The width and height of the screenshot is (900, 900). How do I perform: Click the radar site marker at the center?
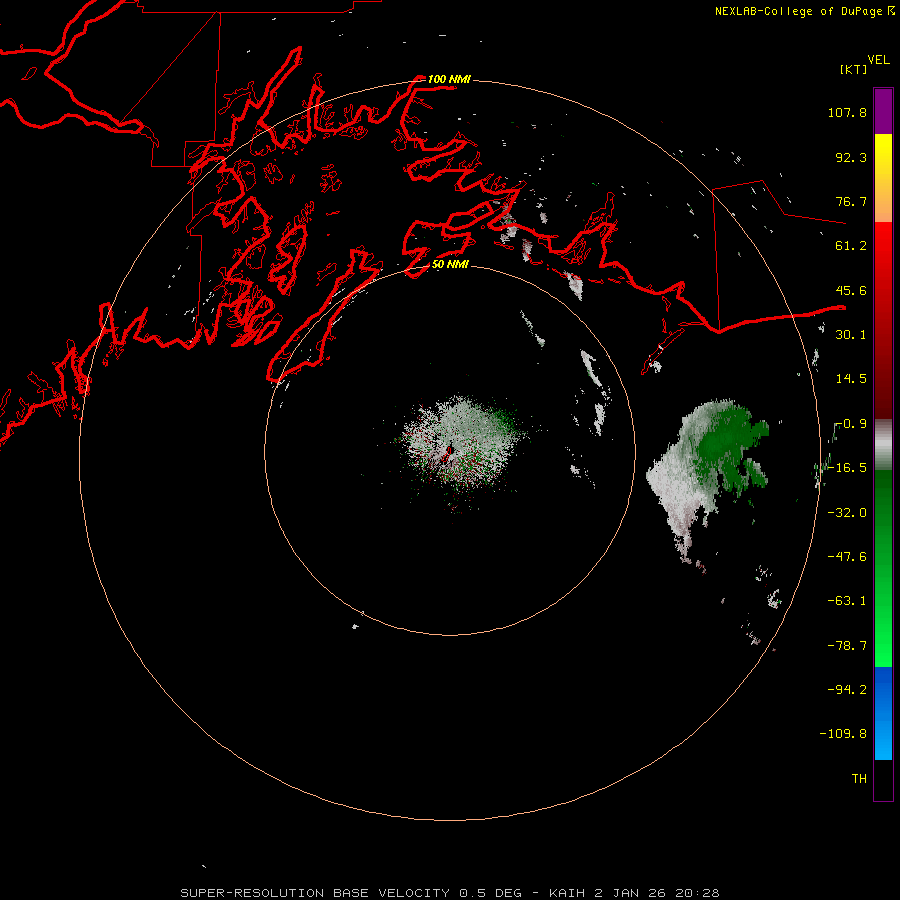[449, 451]
